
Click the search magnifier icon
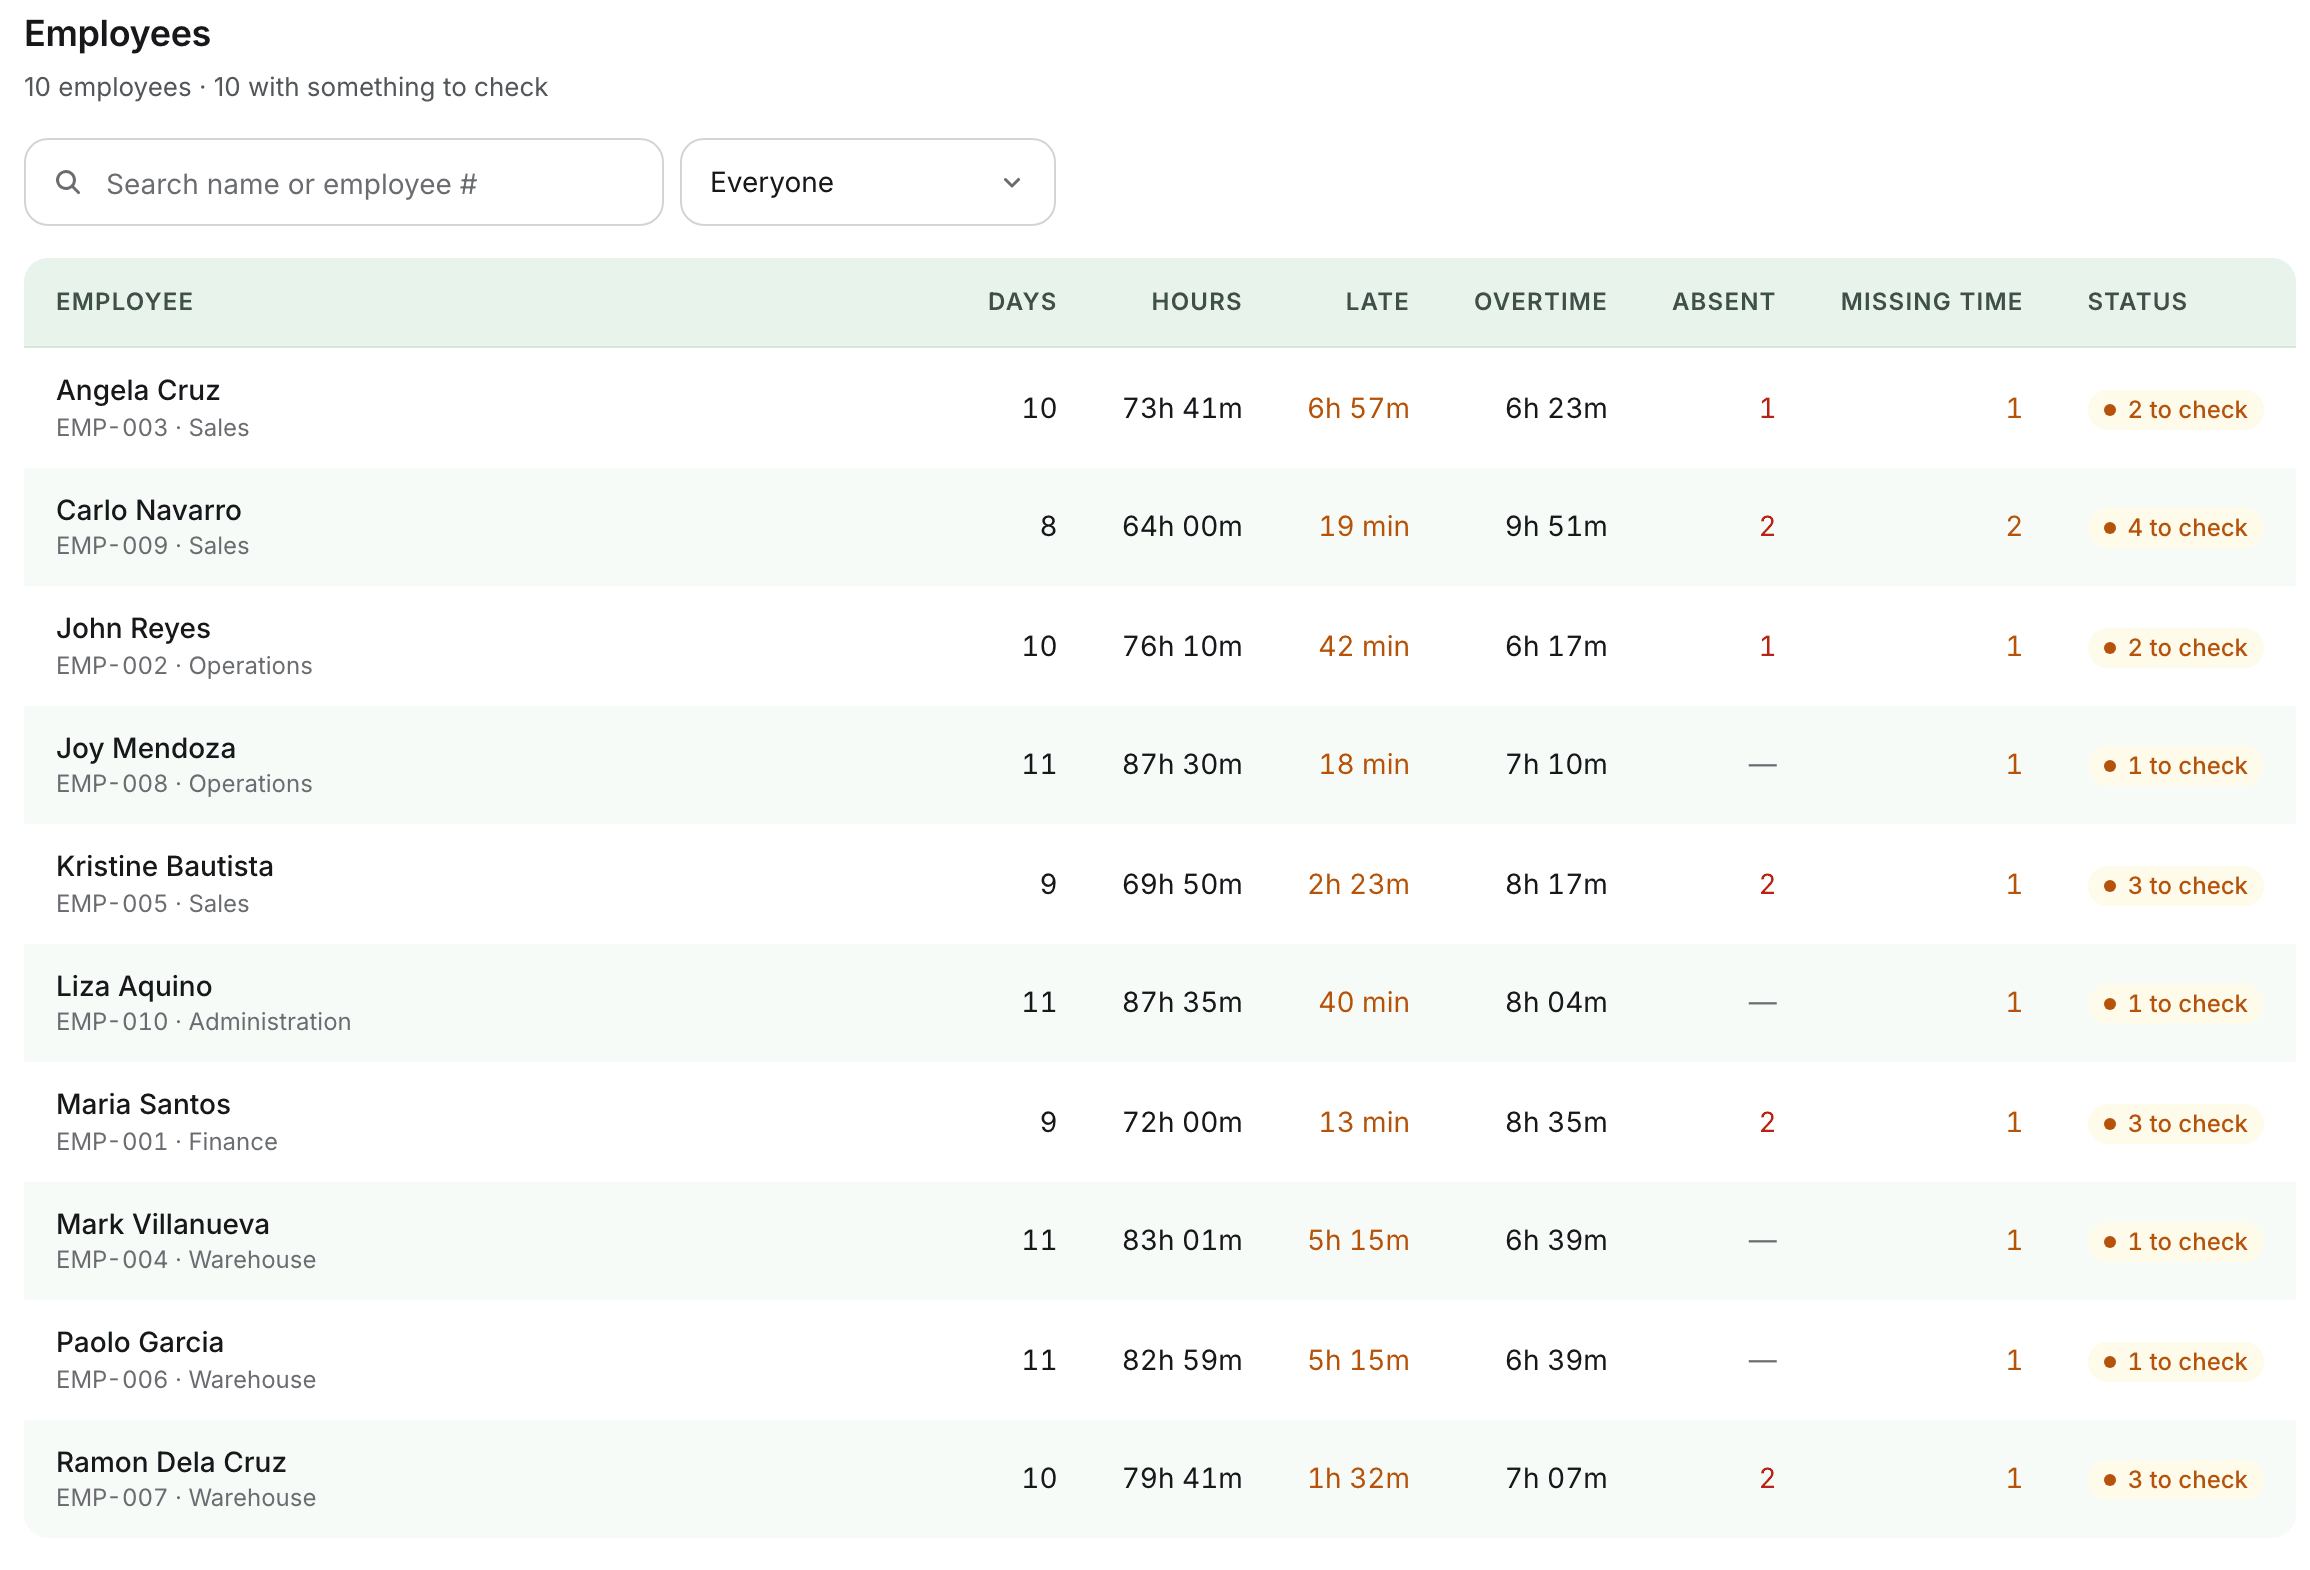click(68, 182)
